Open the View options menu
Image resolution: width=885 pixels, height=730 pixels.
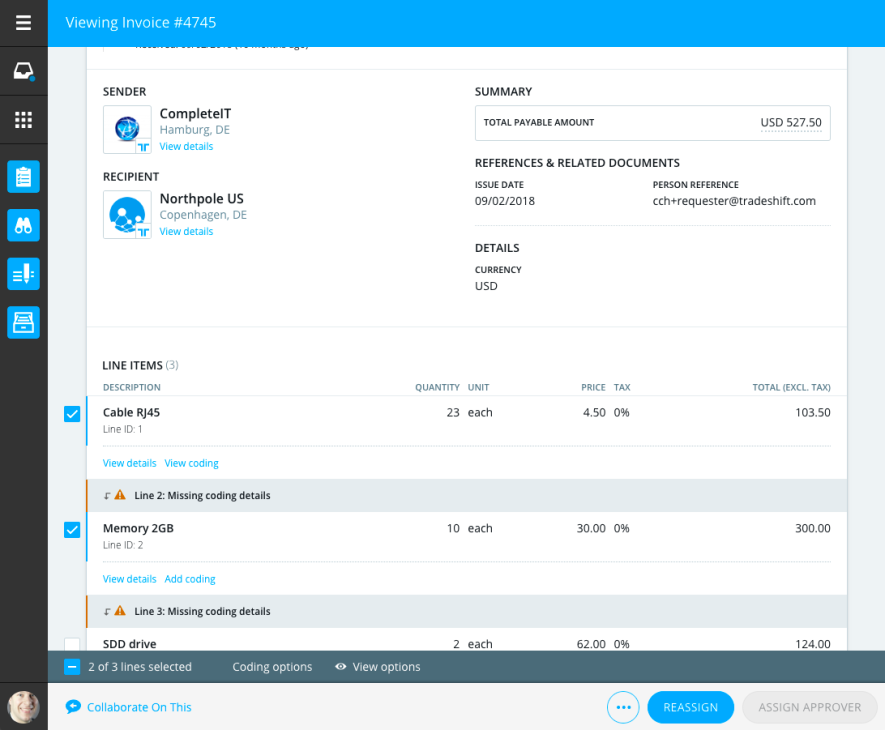(378, 667)
